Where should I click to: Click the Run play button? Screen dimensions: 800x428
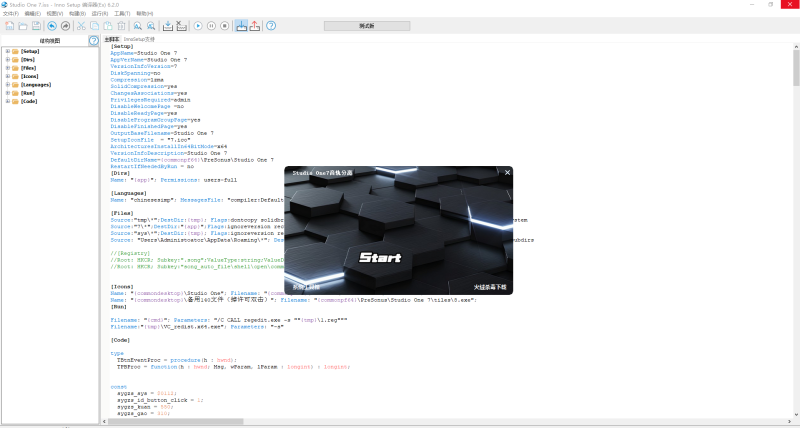tap(198, 26)
